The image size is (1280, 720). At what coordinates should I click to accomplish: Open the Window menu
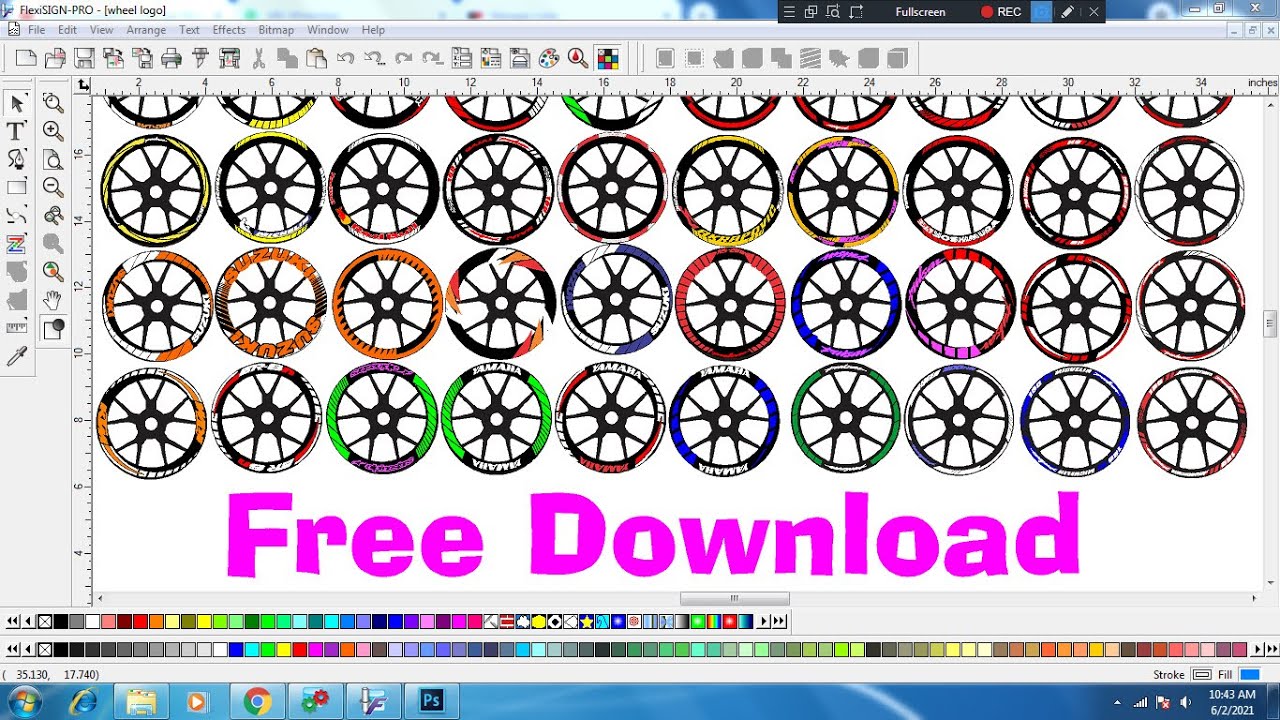point(328,30)
